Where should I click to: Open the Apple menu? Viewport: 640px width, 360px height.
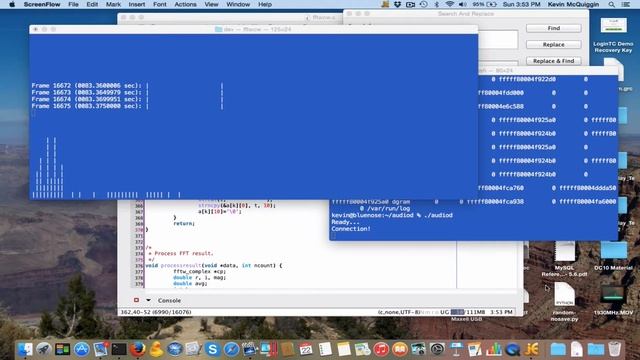[x=12, y=4]
